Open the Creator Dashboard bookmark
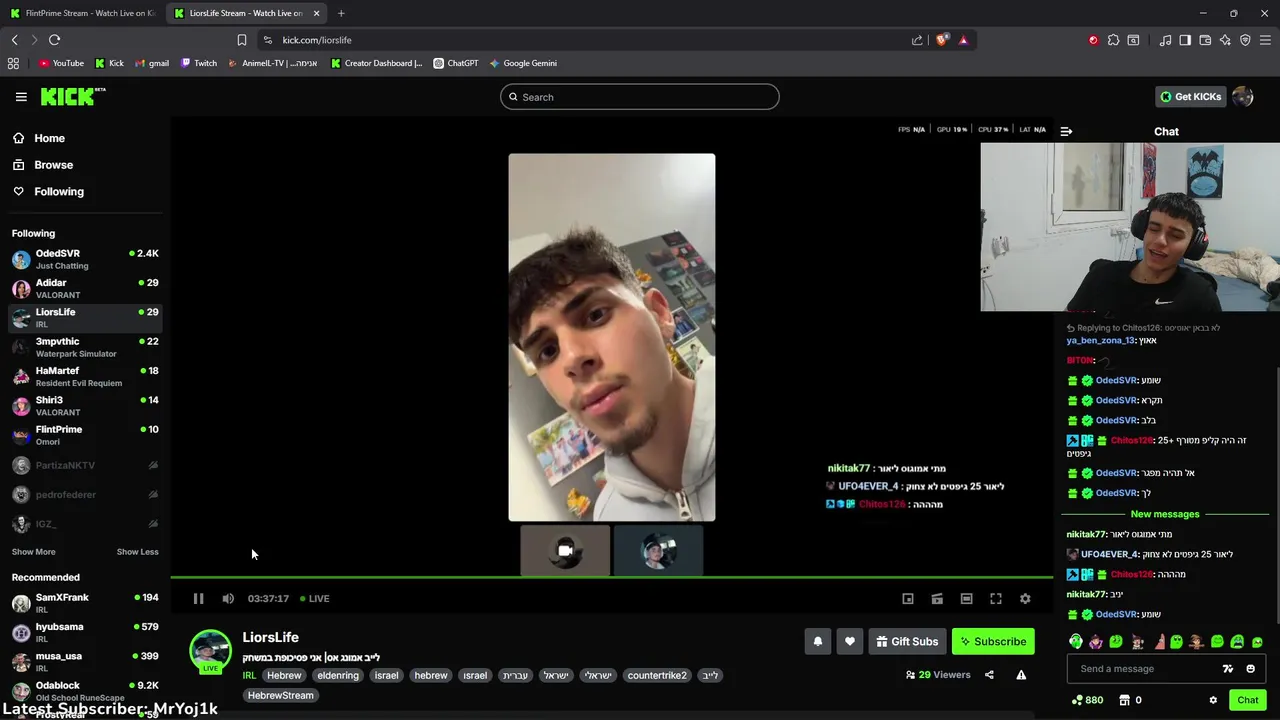Image resolution: width=1280 pixels, height=720 pixels. (x=377, y=63)
